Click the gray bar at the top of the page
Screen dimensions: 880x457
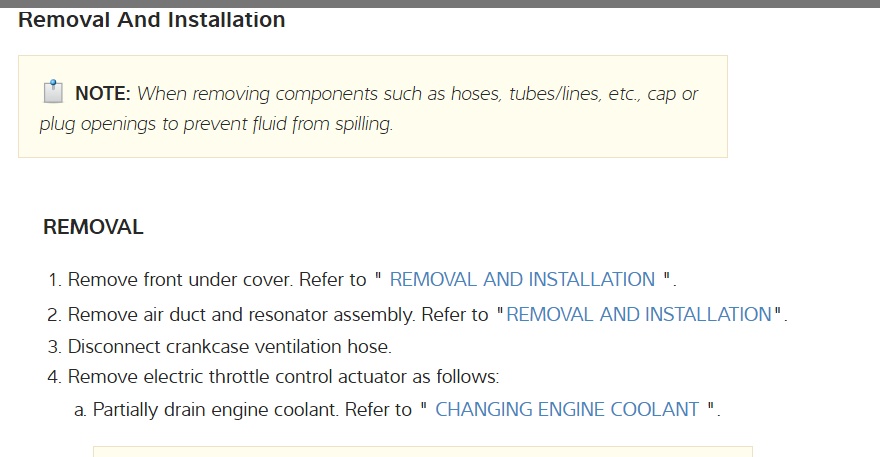(440, 3)
